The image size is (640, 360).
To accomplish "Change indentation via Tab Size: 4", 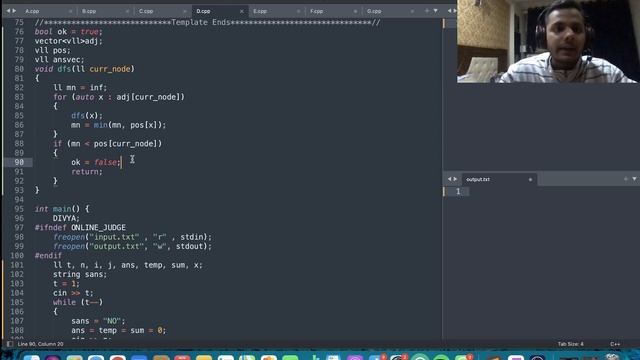I will tap(571, 344).
